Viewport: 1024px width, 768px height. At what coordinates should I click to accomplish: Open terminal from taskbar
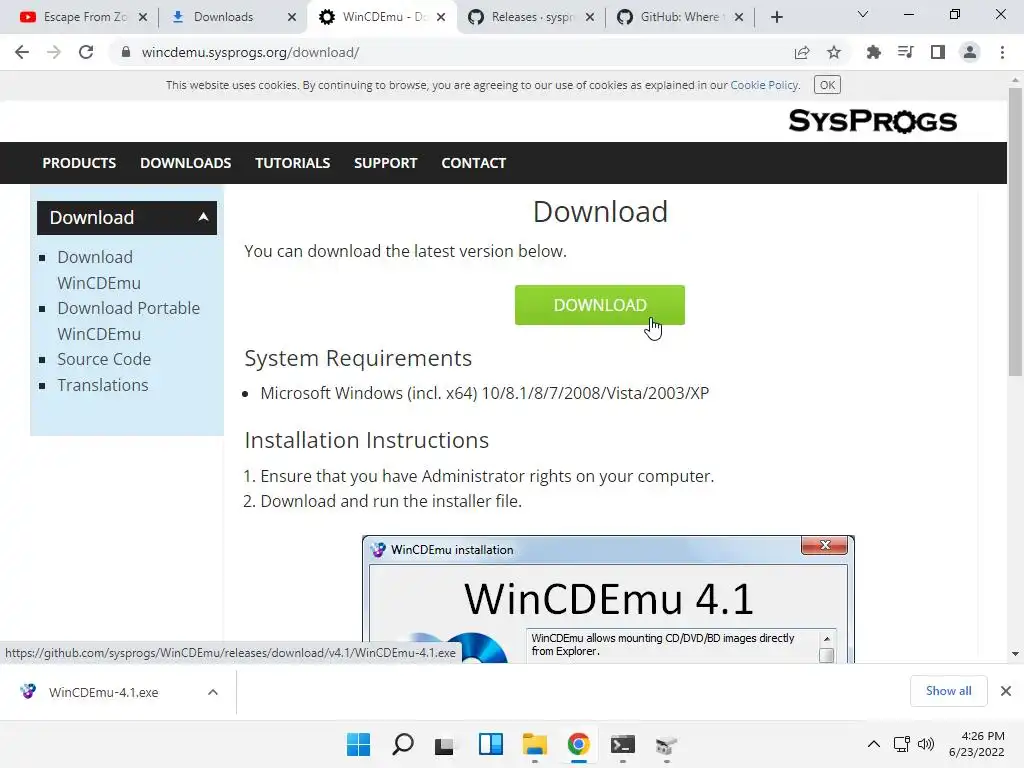click(622, 744)
